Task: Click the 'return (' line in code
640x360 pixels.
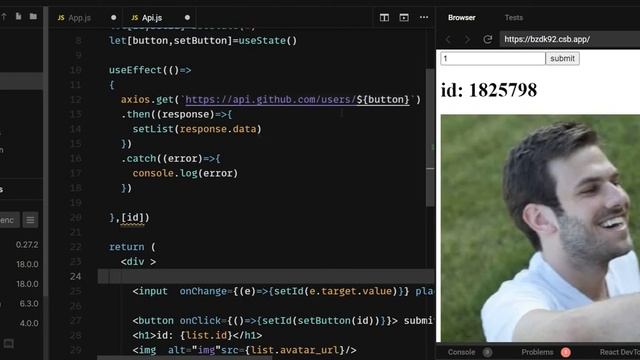Action: 132,247
